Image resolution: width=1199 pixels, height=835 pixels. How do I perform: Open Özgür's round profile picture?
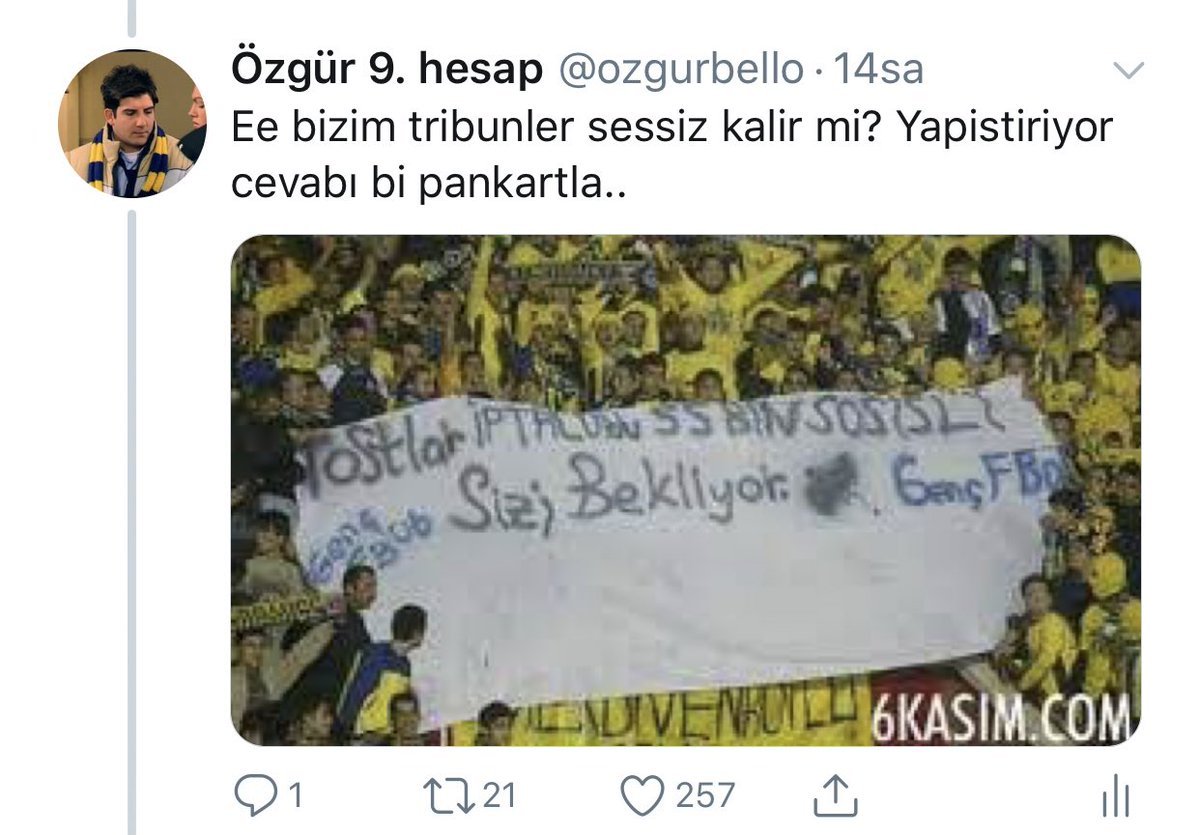(132, 124)
